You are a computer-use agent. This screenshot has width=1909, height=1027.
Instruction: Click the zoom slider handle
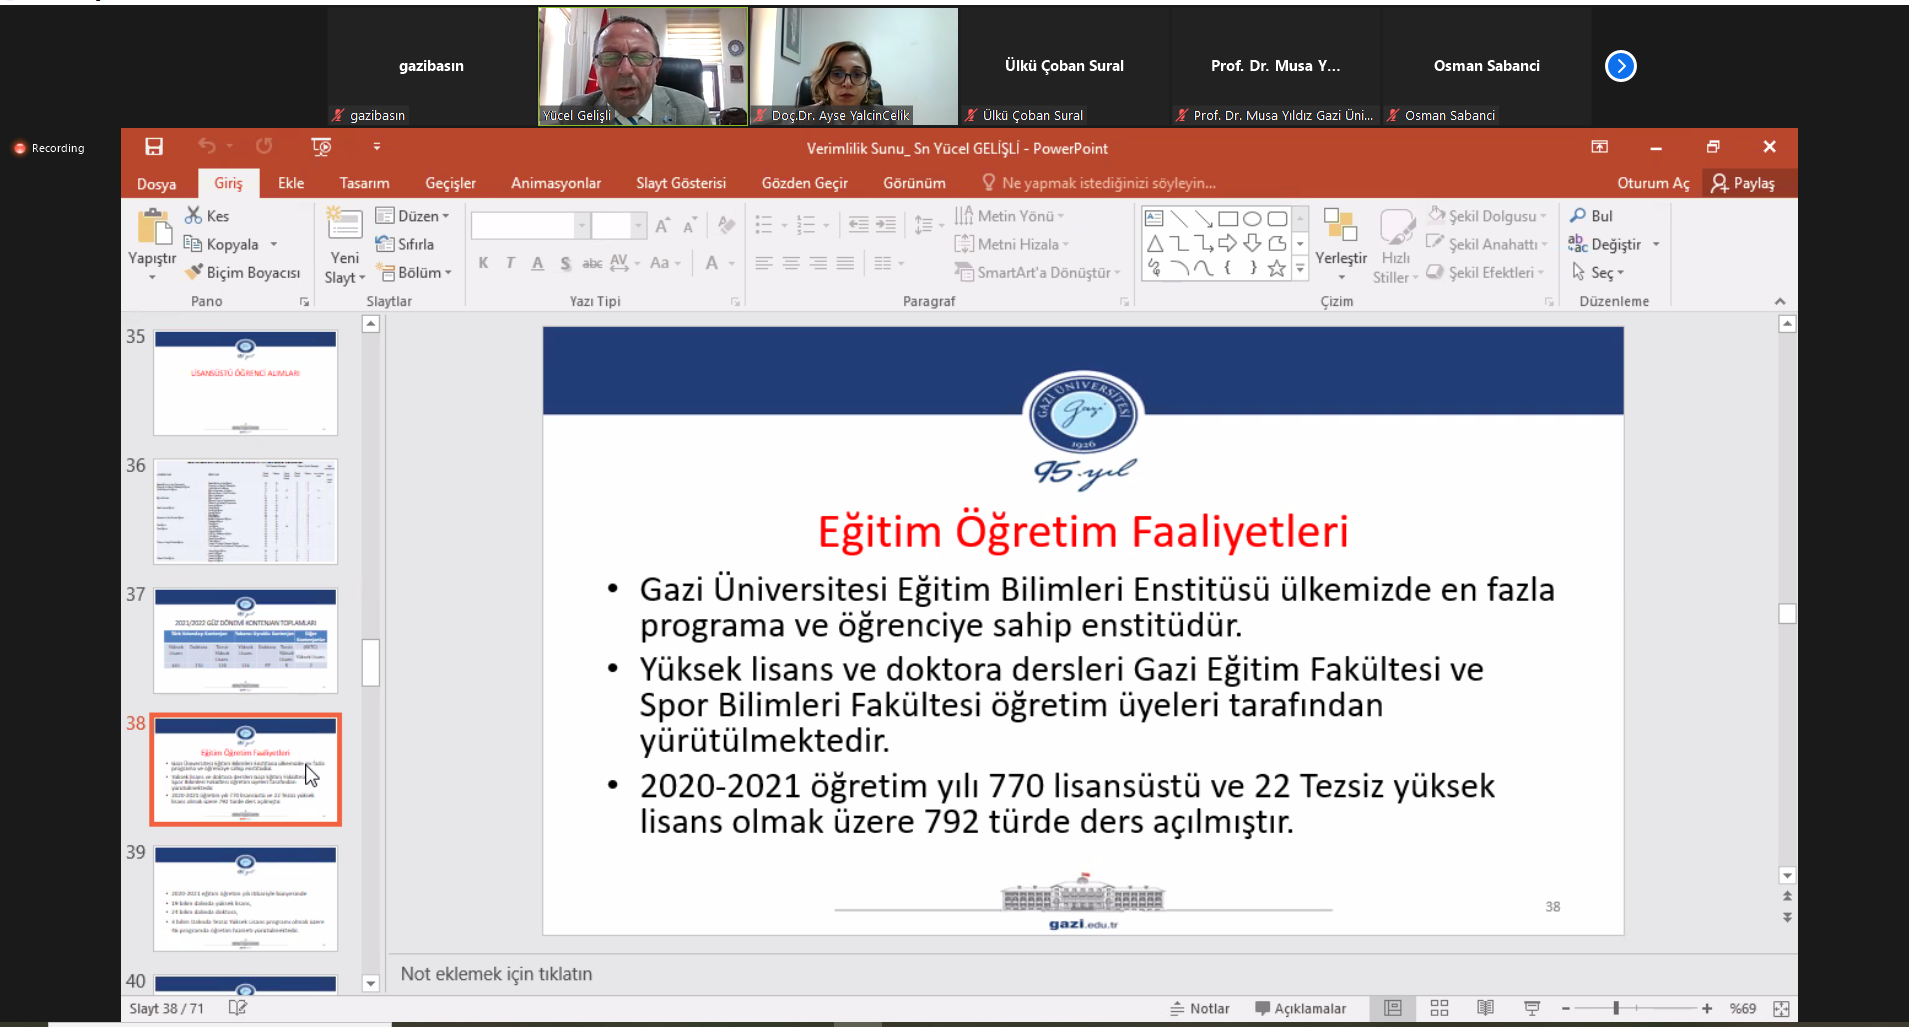tap(1616, 1008)
